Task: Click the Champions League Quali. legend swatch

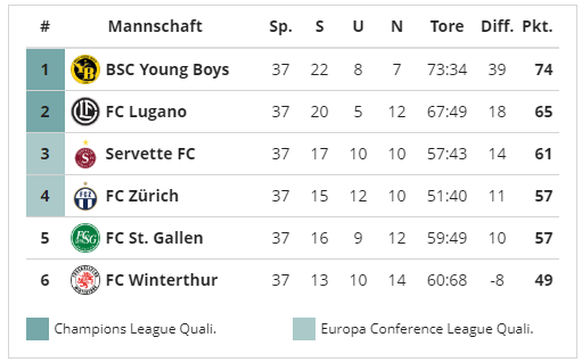Action: (37, 329)
